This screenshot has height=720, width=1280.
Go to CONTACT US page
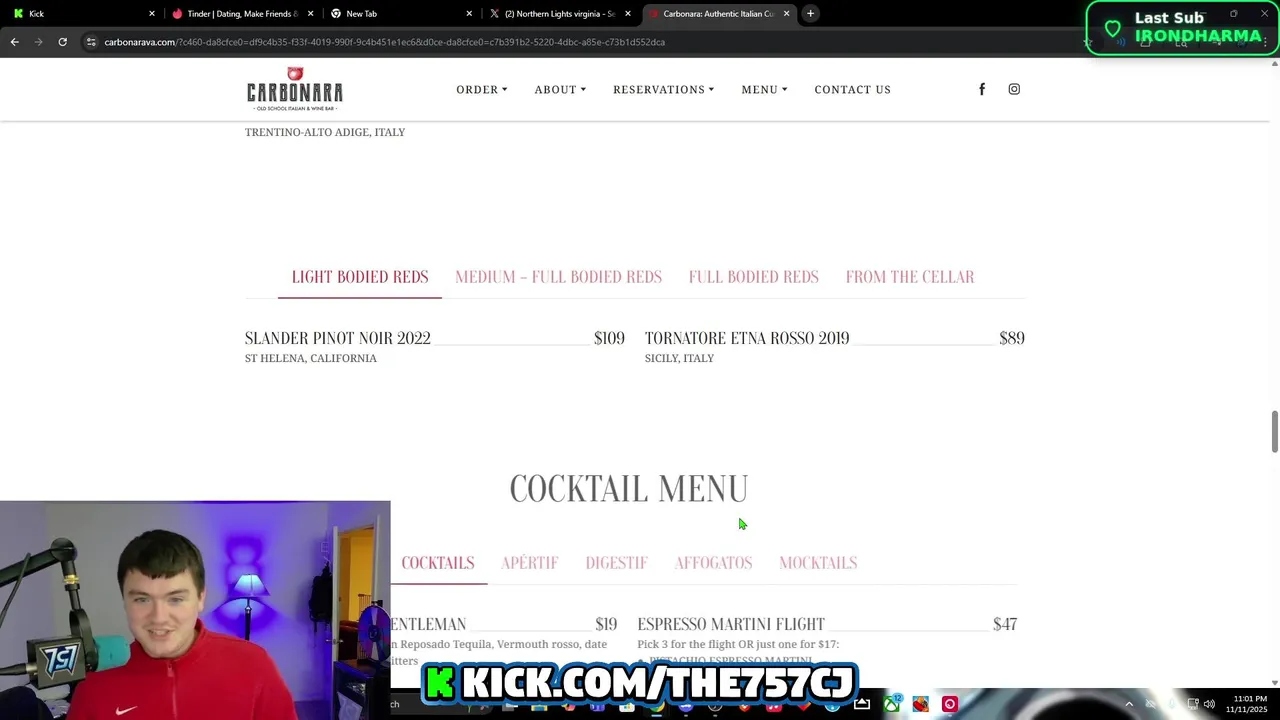point(852,89)
